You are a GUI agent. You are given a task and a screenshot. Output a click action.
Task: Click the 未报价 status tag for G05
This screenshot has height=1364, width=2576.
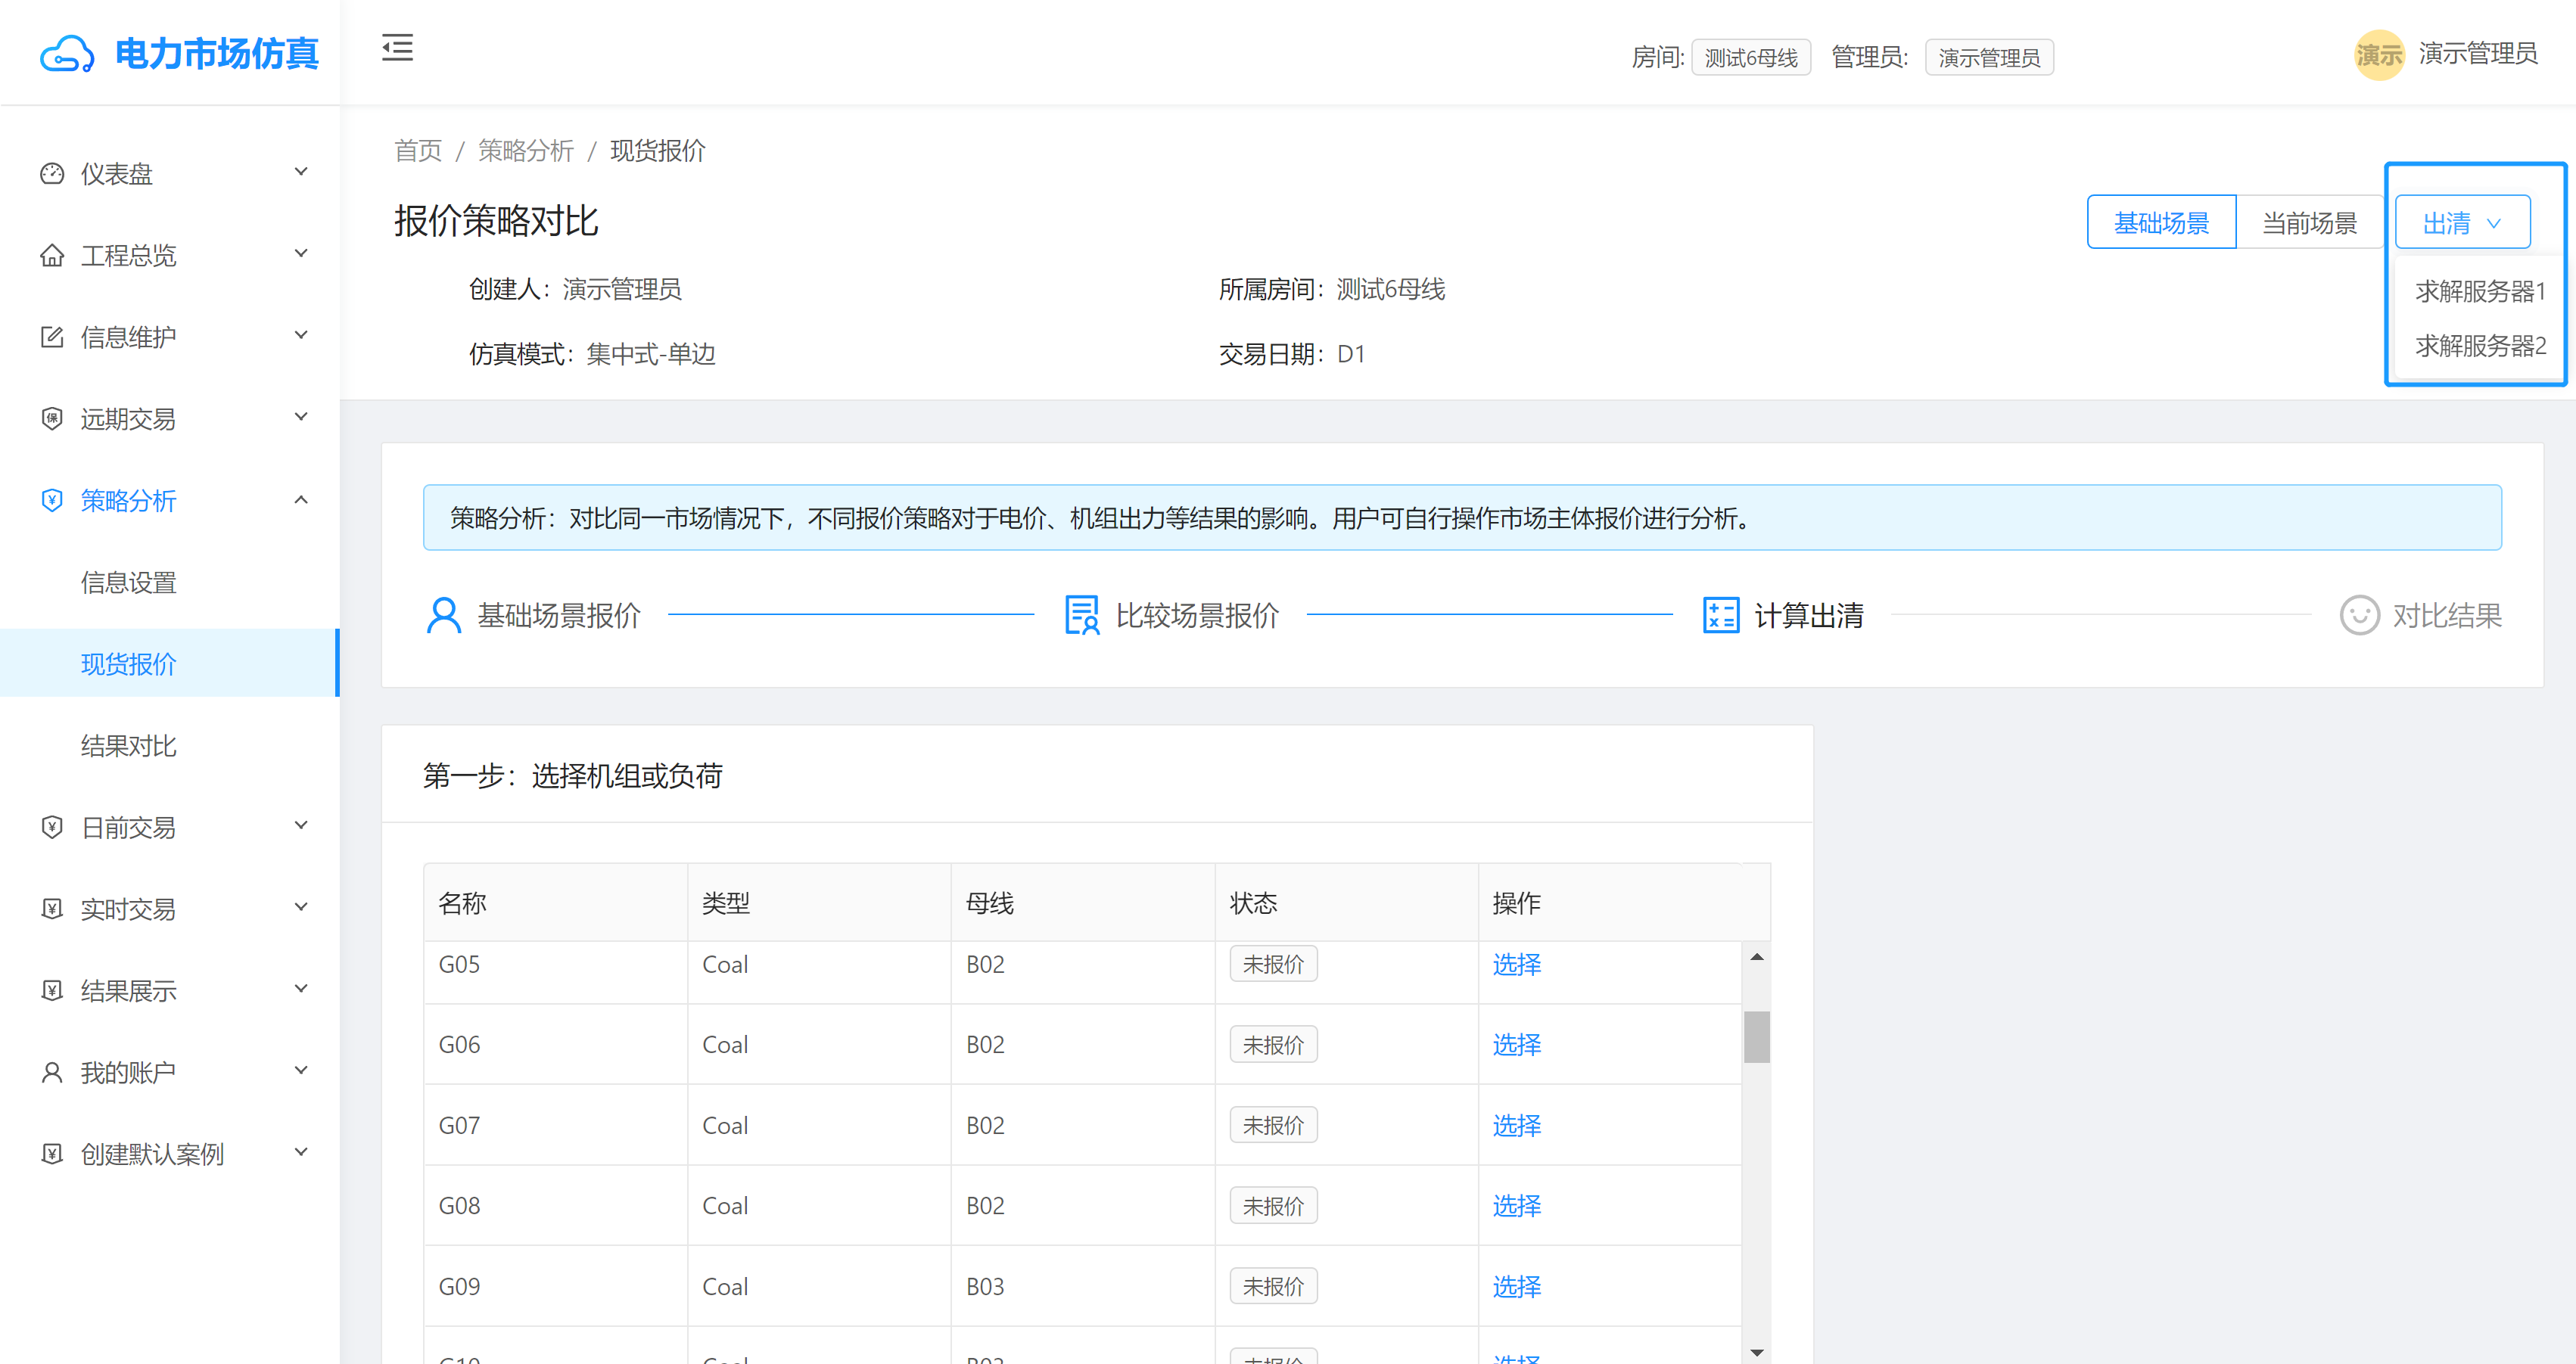click(1273, 964)
